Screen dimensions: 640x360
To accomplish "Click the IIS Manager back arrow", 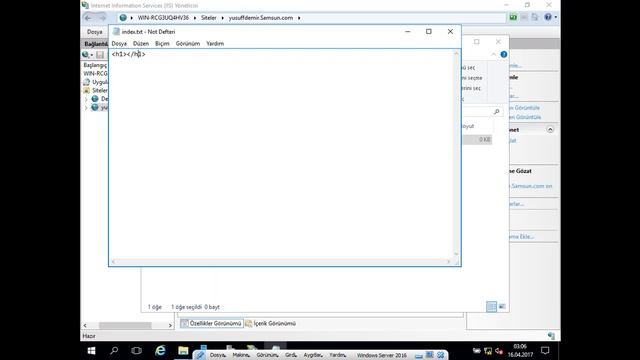I will [88, 18].
